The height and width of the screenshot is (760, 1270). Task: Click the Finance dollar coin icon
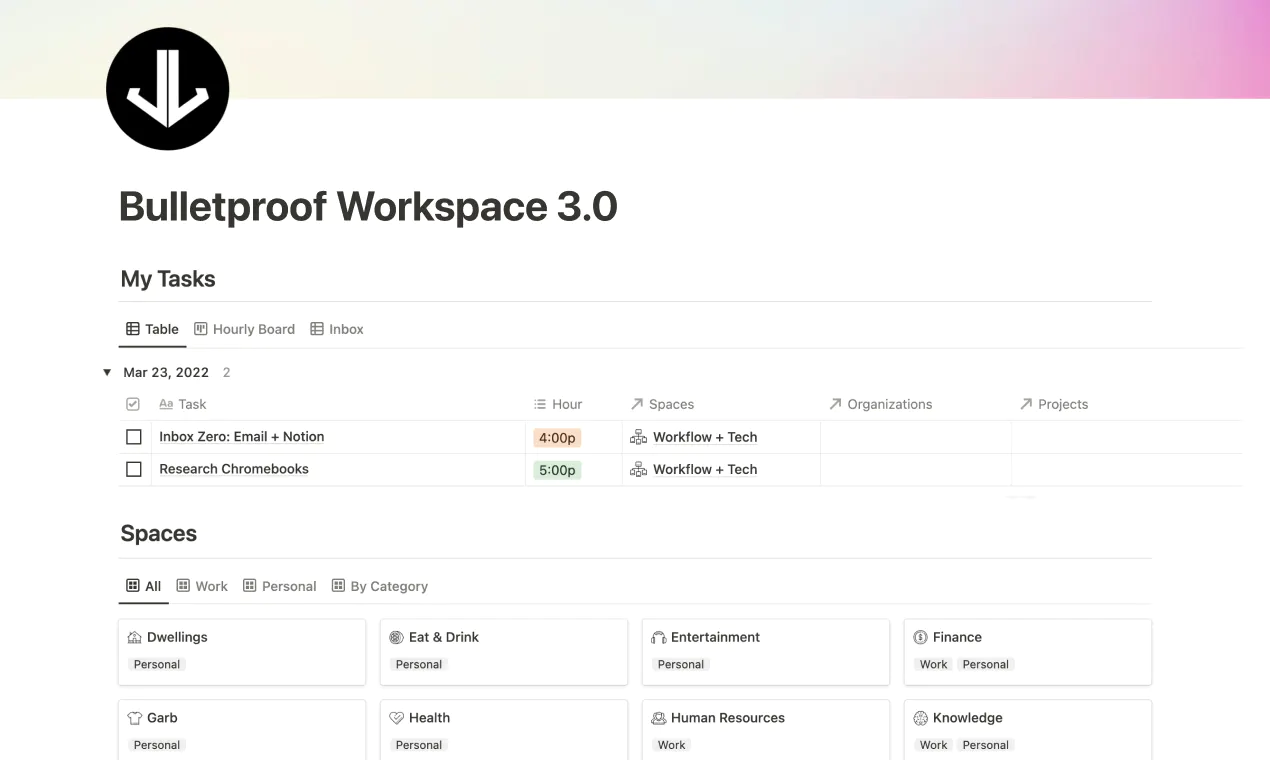click(x=920, y=637)
